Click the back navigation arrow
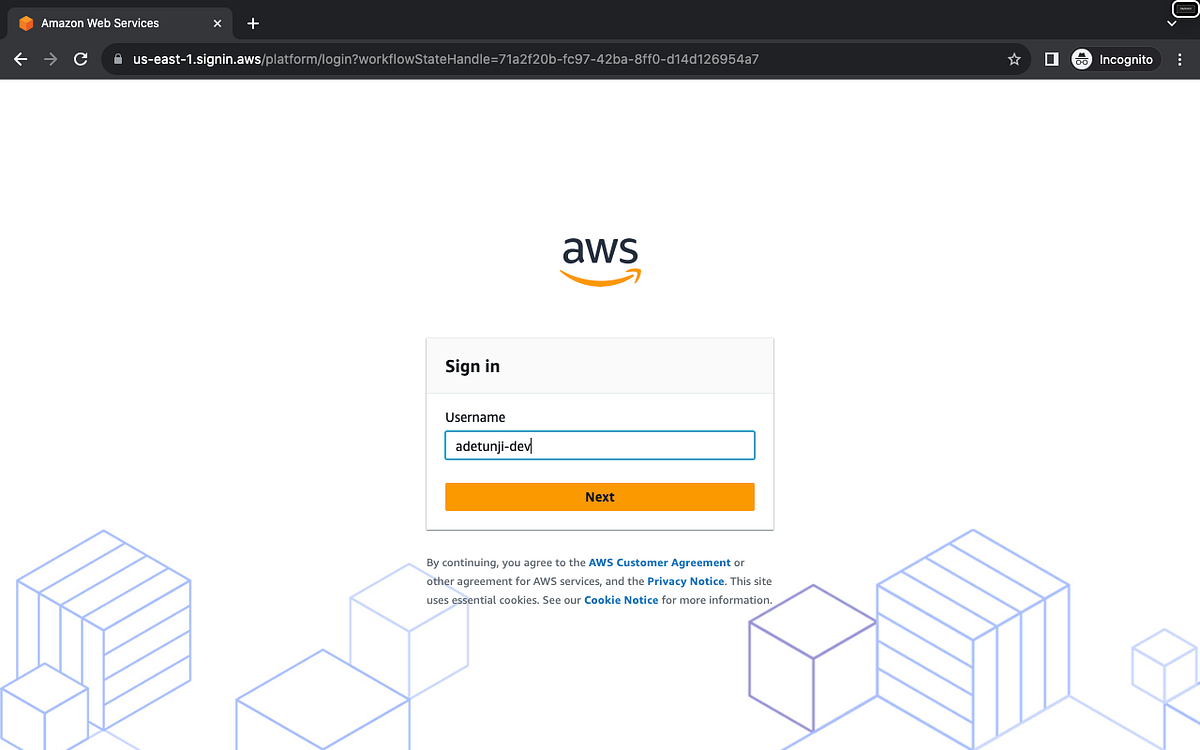The image size is (1200, 750). 20,59
